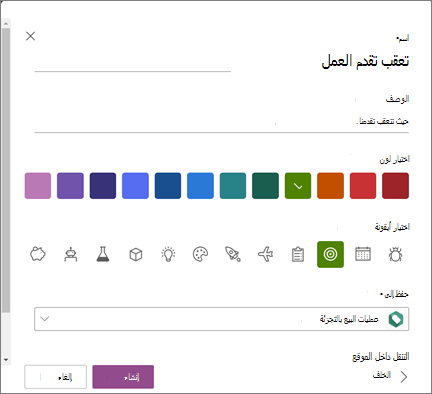
Task: Expand the back navigation chevron
Action: coord(404,377)
